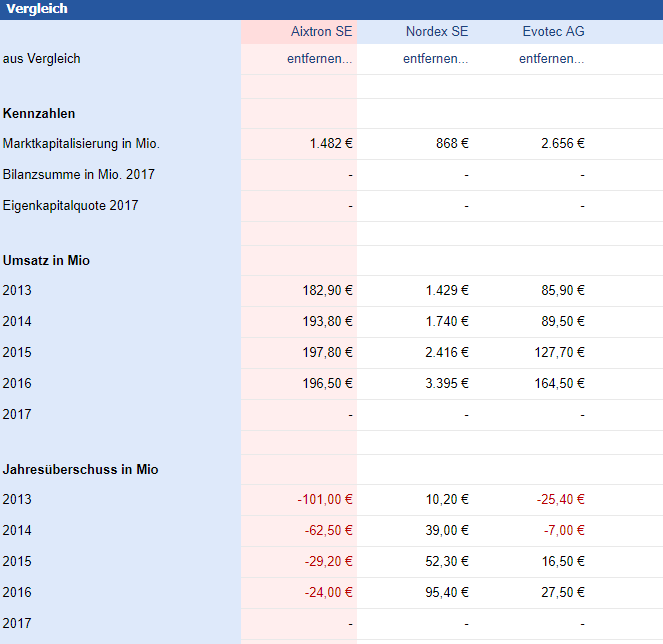Select Aixtron 2015 net loss -29,20 €

pos(329,561)
